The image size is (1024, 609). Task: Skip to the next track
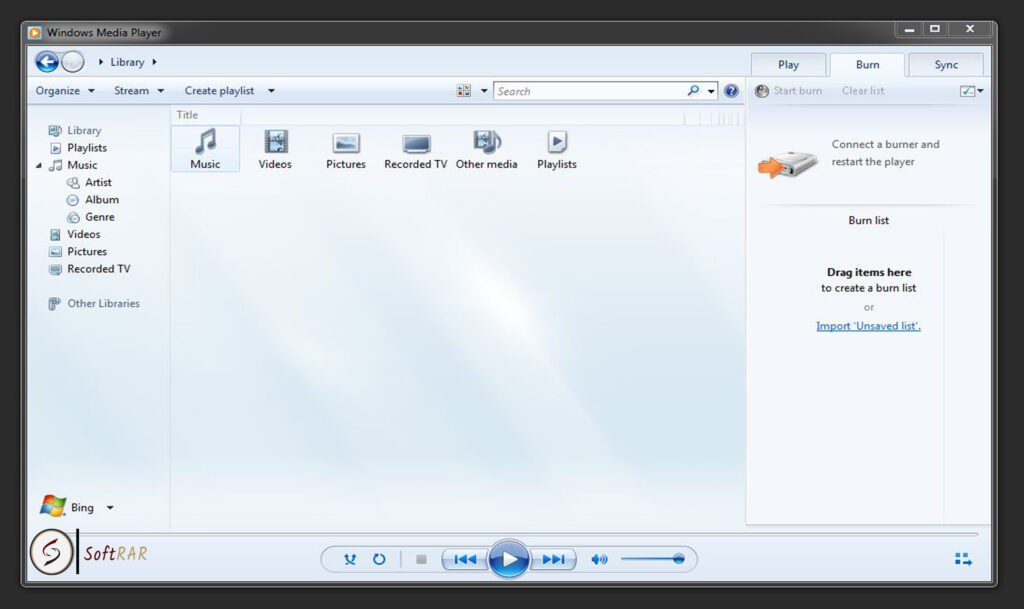[554, 559]
